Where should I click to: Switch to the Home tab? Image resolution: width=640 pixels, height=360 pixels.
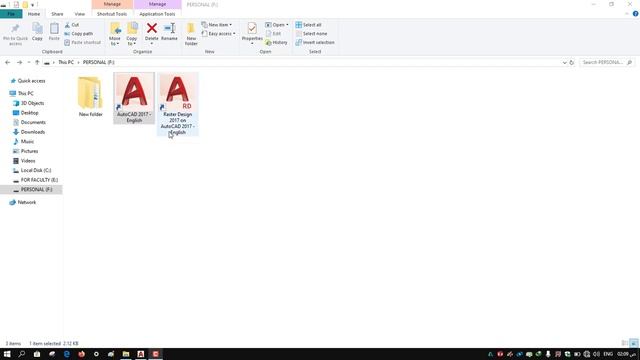[34, 14]
